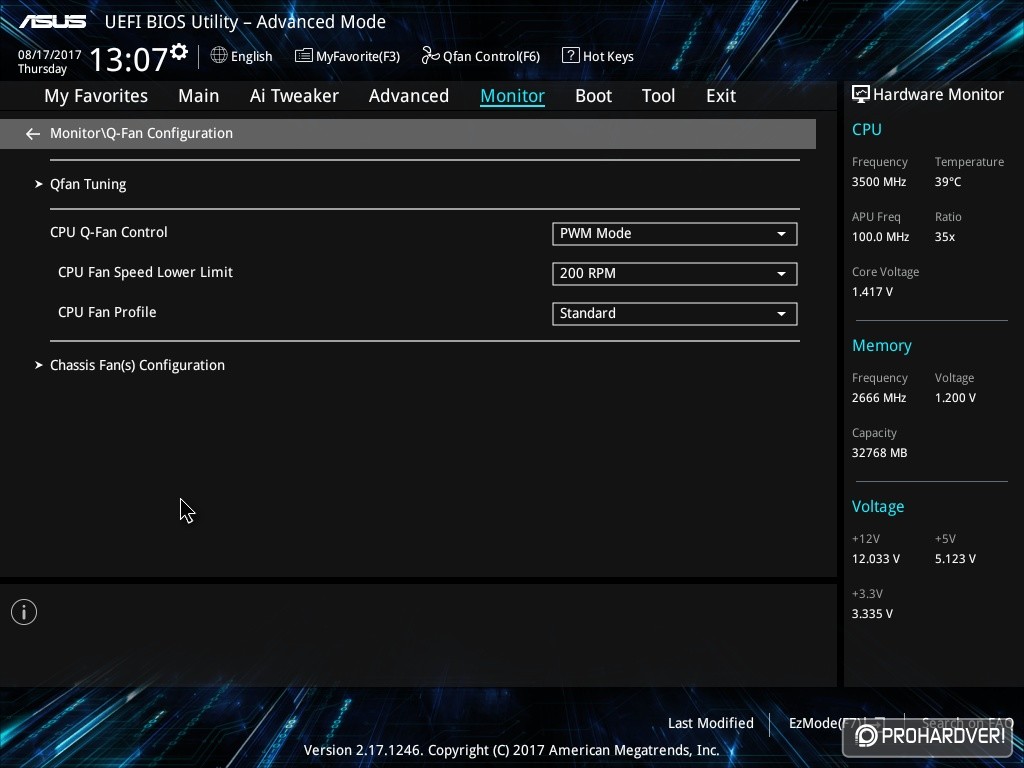The height and width of the screenshot is (768, 1024).
Task: Click the +3.3V reading 3.335 V
Action: tap(872, 614)
